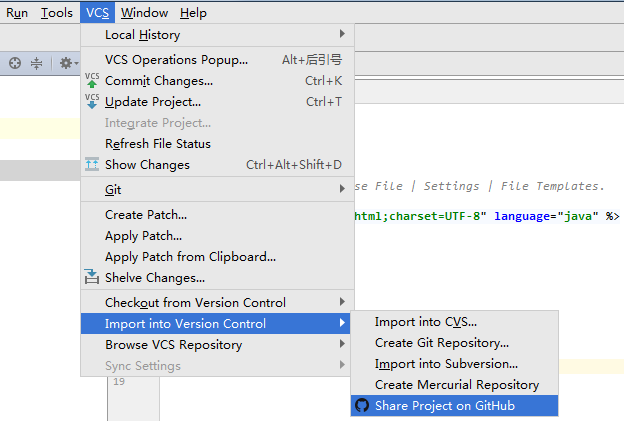Click the scroll-from-source crosshair icon
Screen dimensions: 624x421
(x=15, y=63)
